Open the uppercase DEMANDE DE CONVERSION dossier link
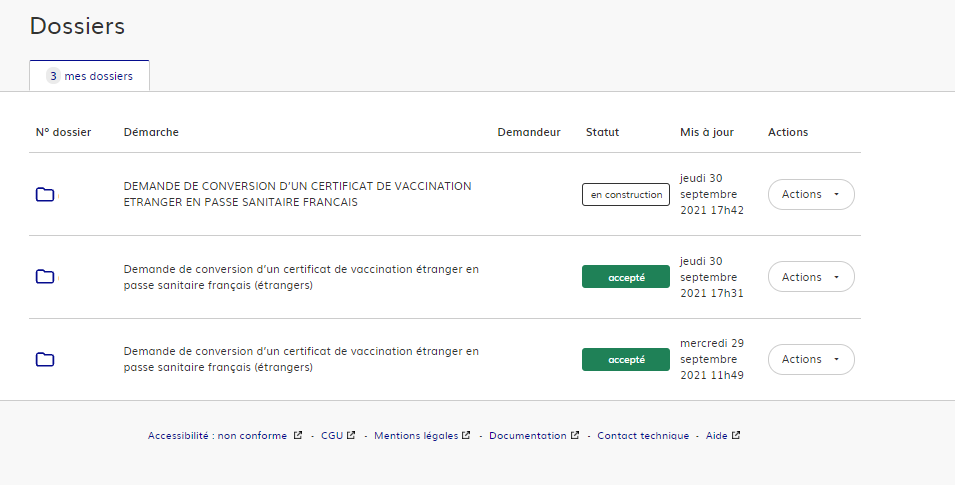955x485 pixels. pyautogui.click(x=297, y=194)
